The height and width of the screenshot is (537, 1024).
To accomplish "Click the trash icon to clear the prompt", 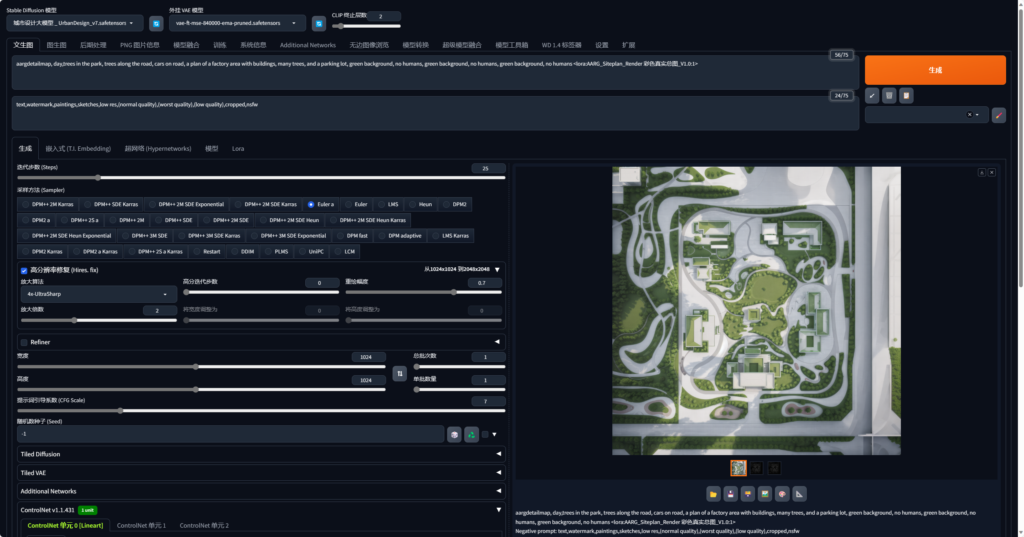I will tap(889, 95).
